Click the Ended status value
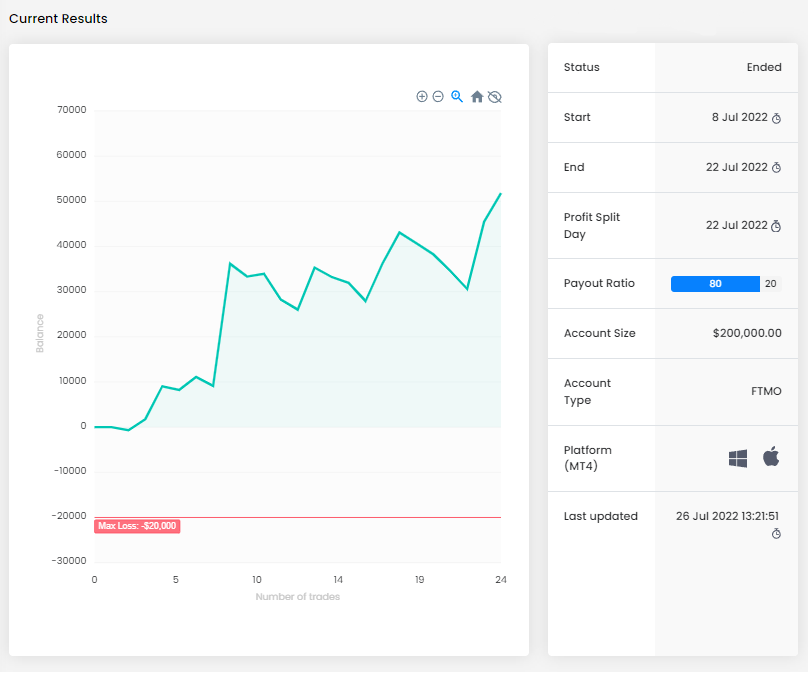This screenshot has width=808, height=673. point(764,68)
